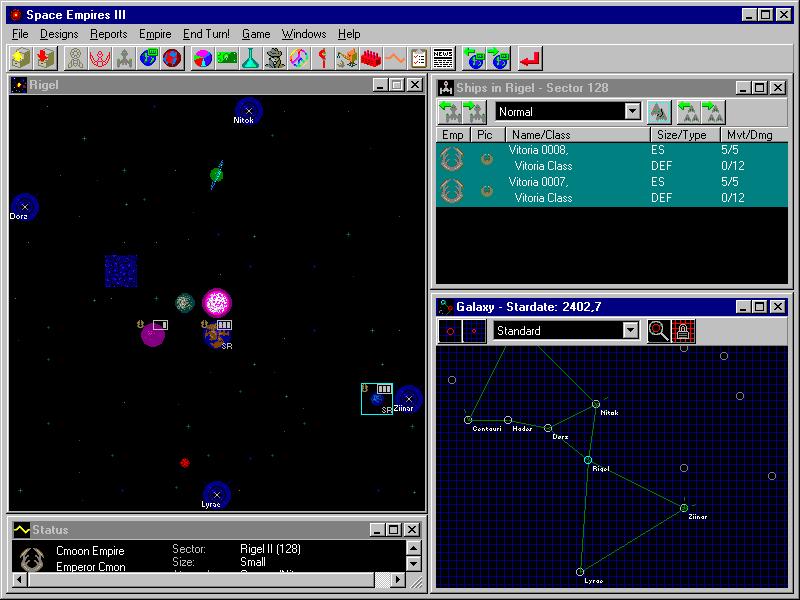The image size is (800, 600).
Task: Click the red end-turn return arrow icon
Action: pos(530,59)
